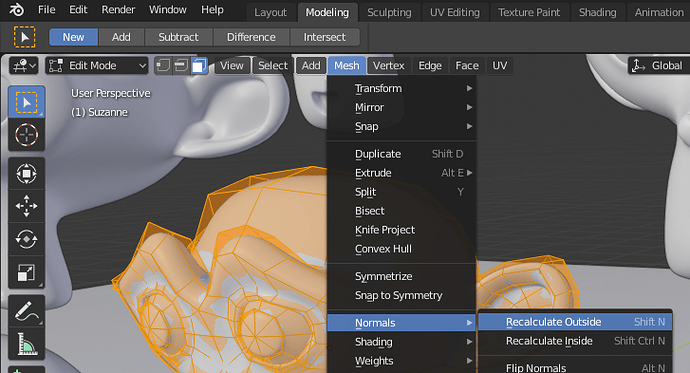The image size is (690, 373).
Task: Switch to the Texture Paint workspace tab
Action: pos(529,12)
